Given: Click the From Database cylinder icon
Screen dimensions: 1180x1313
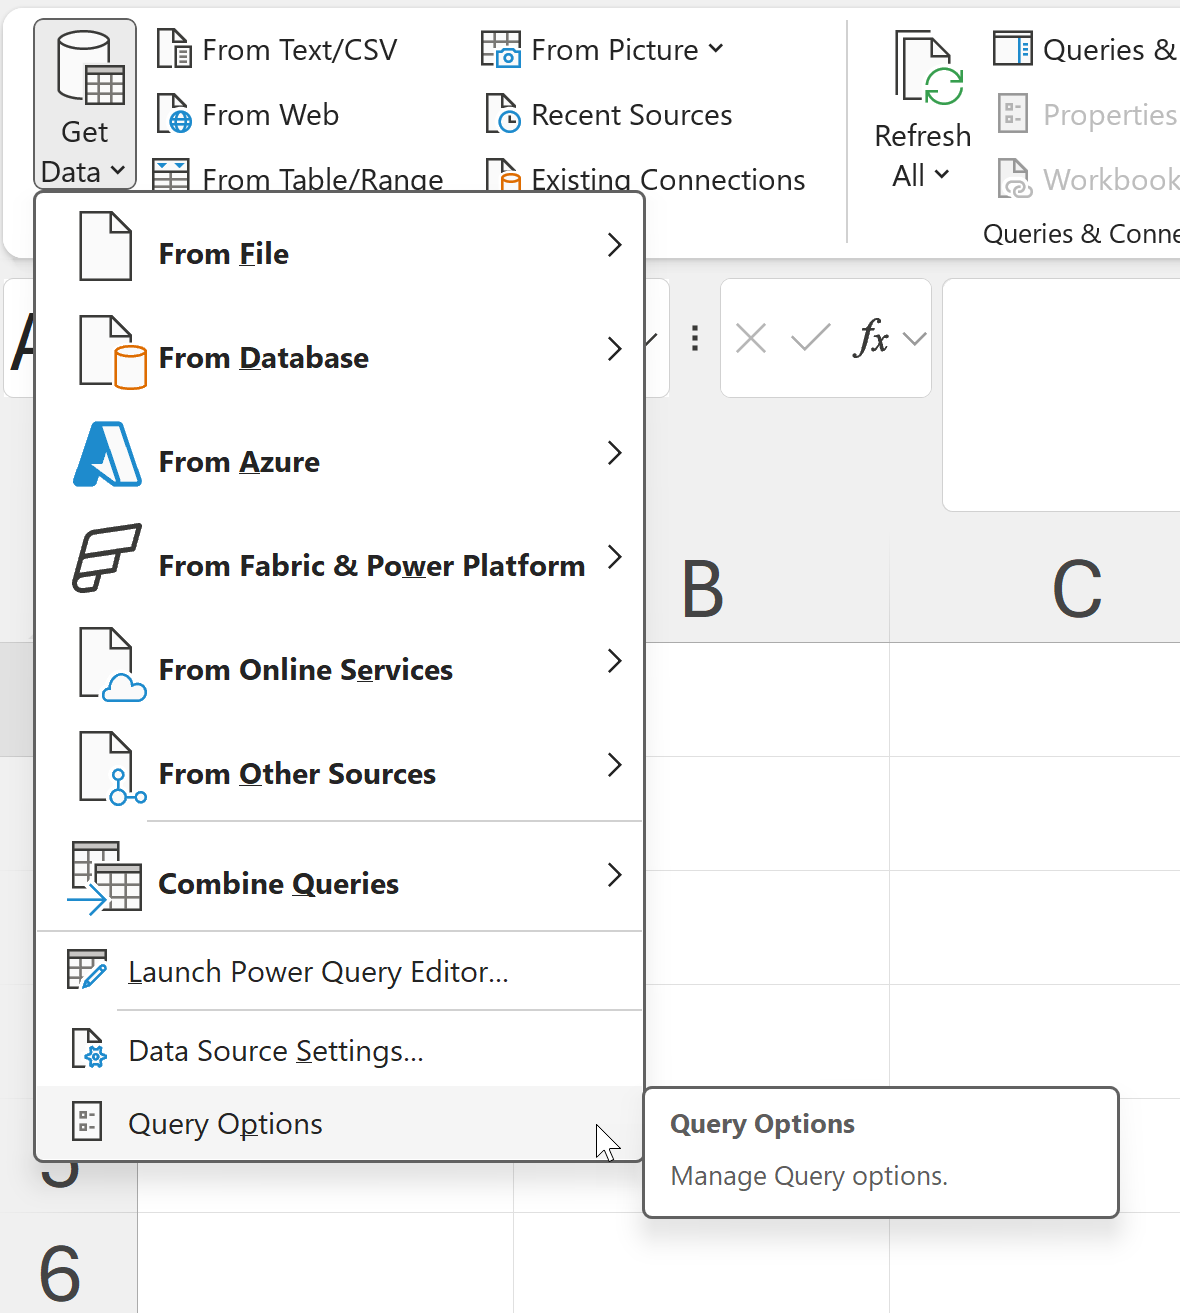Looking at the screenshot, I should click(x=113, y=352).
